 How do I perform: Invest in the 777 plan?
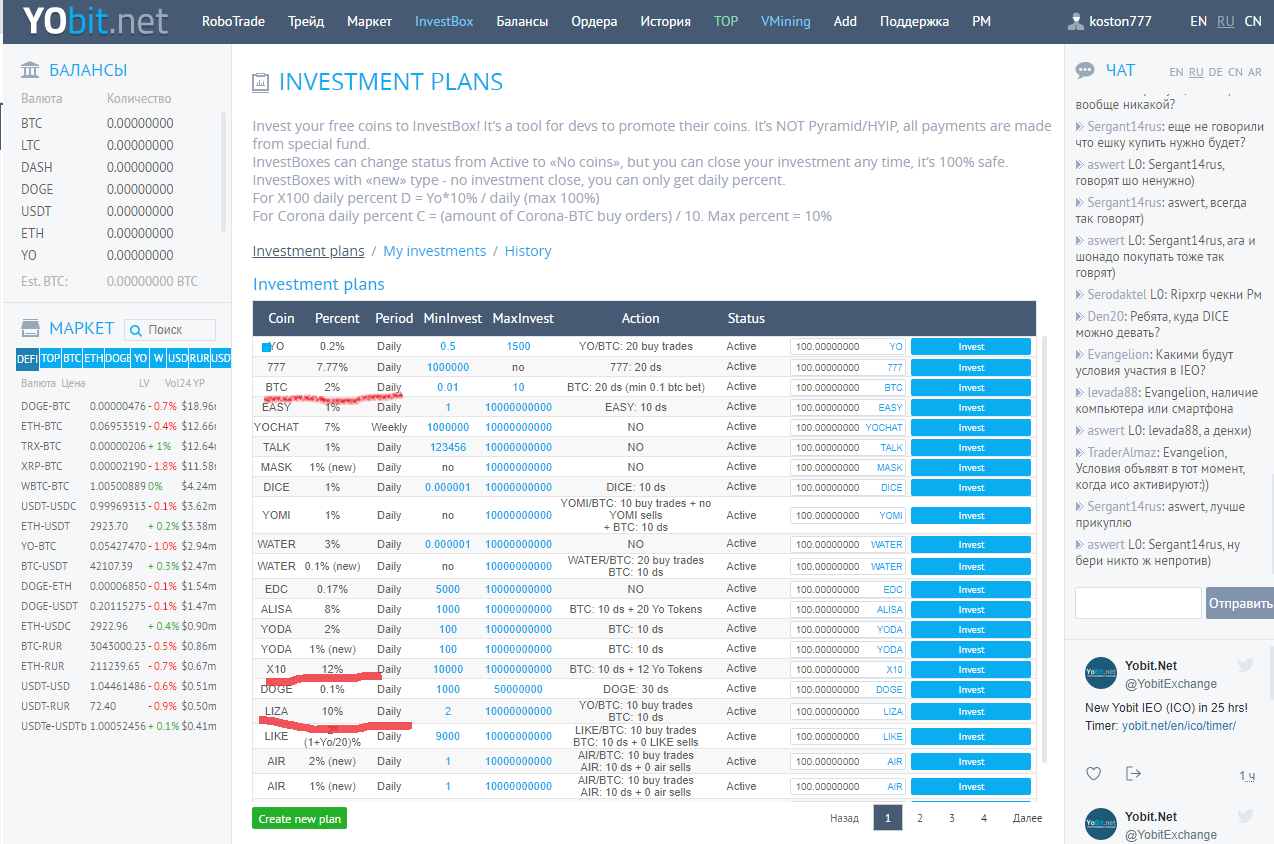[x=970, y=367]
